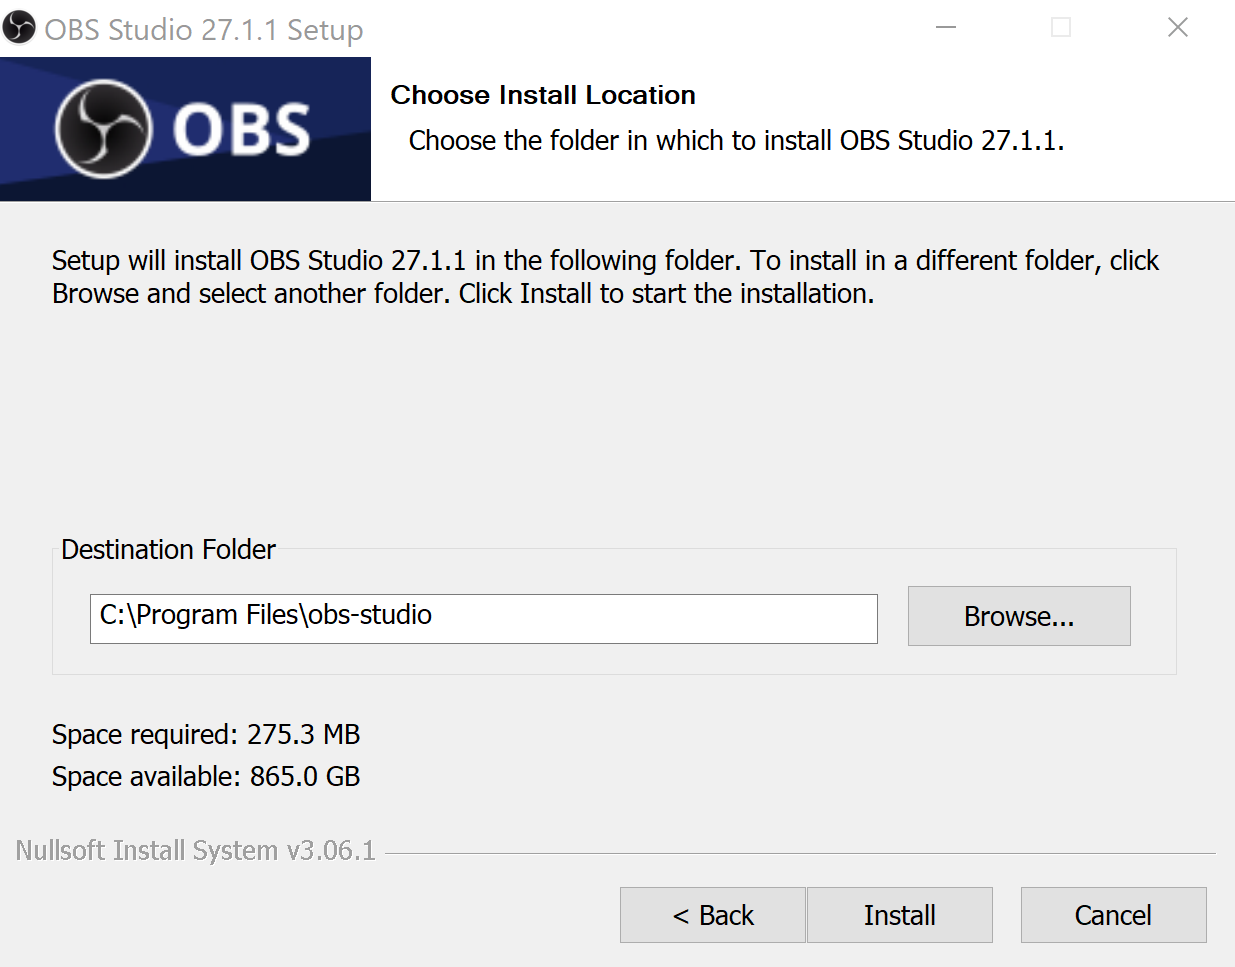Click the Choose Install Location heading

pos(543,94)
